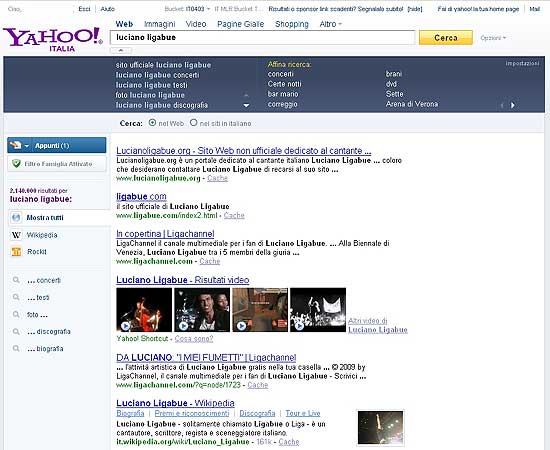Image resolution: width=550 pixels, height=450 pixels.
Task: Click magnifier icon next to biografia
Action: tap(16, 349)
